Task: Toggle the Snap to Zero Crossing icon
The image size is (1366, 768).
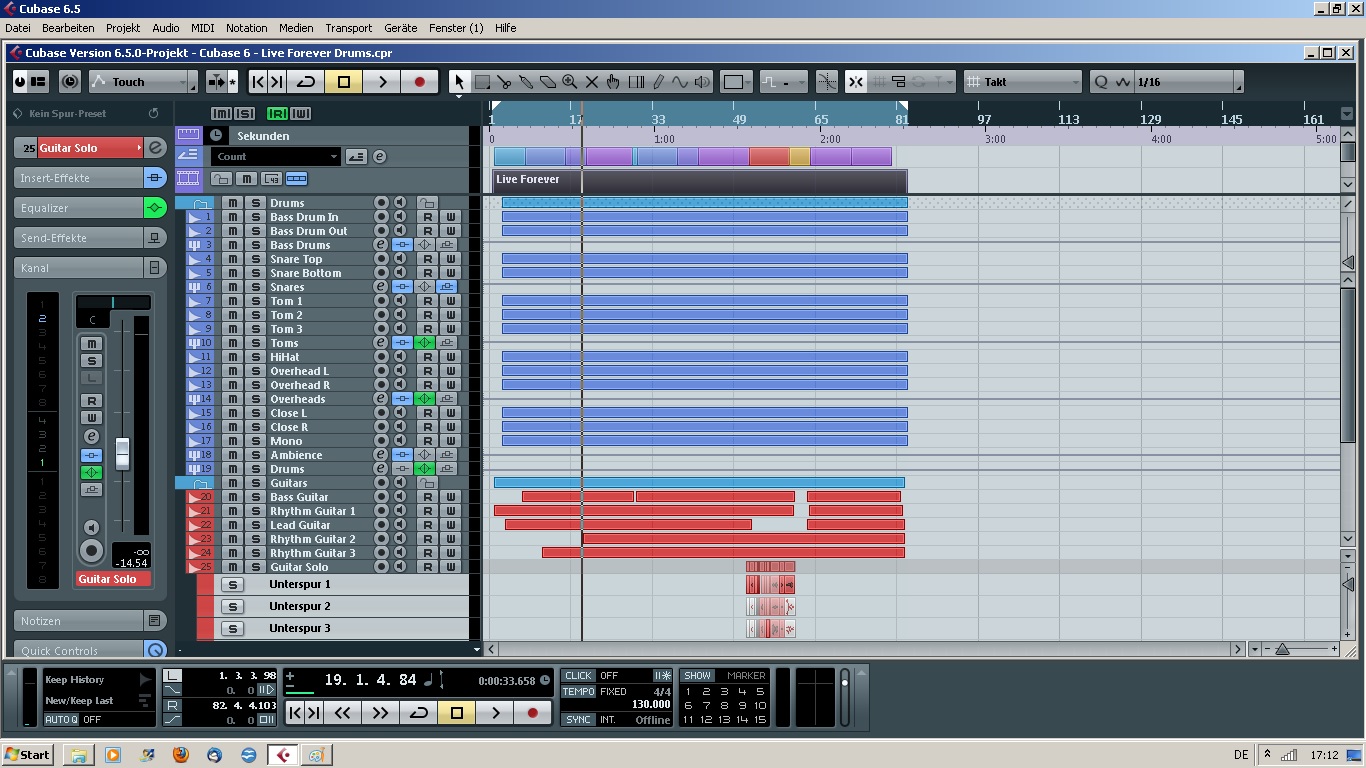Action: [x=827, y=82]
